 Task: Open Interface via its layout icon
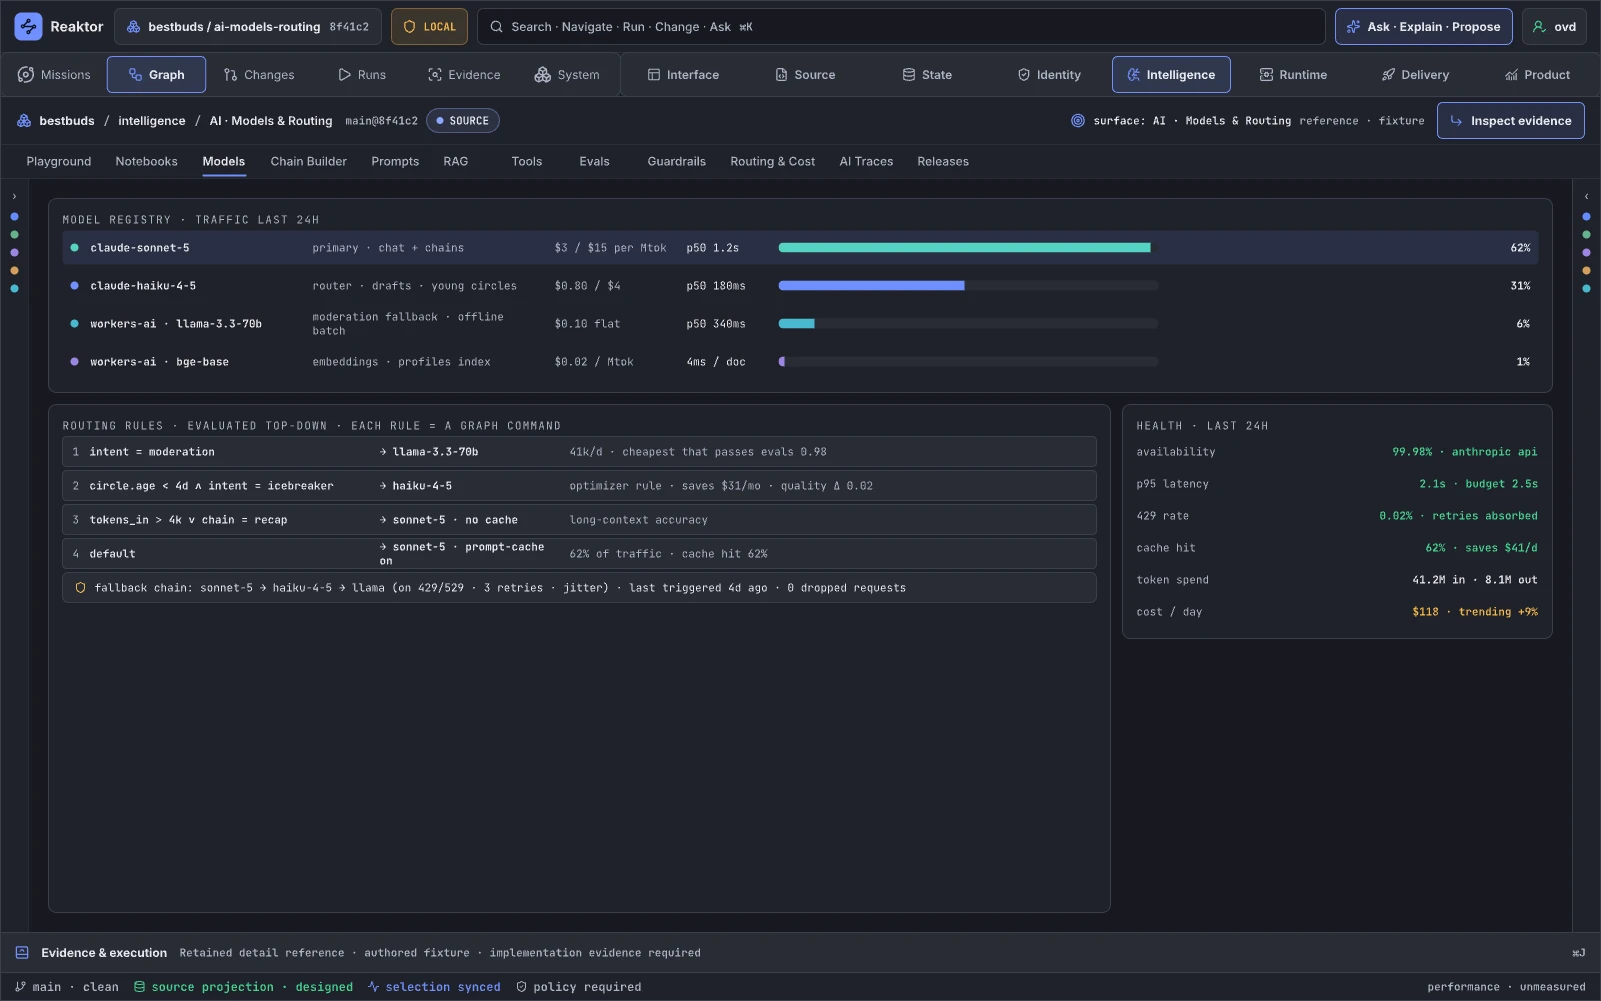654,75
